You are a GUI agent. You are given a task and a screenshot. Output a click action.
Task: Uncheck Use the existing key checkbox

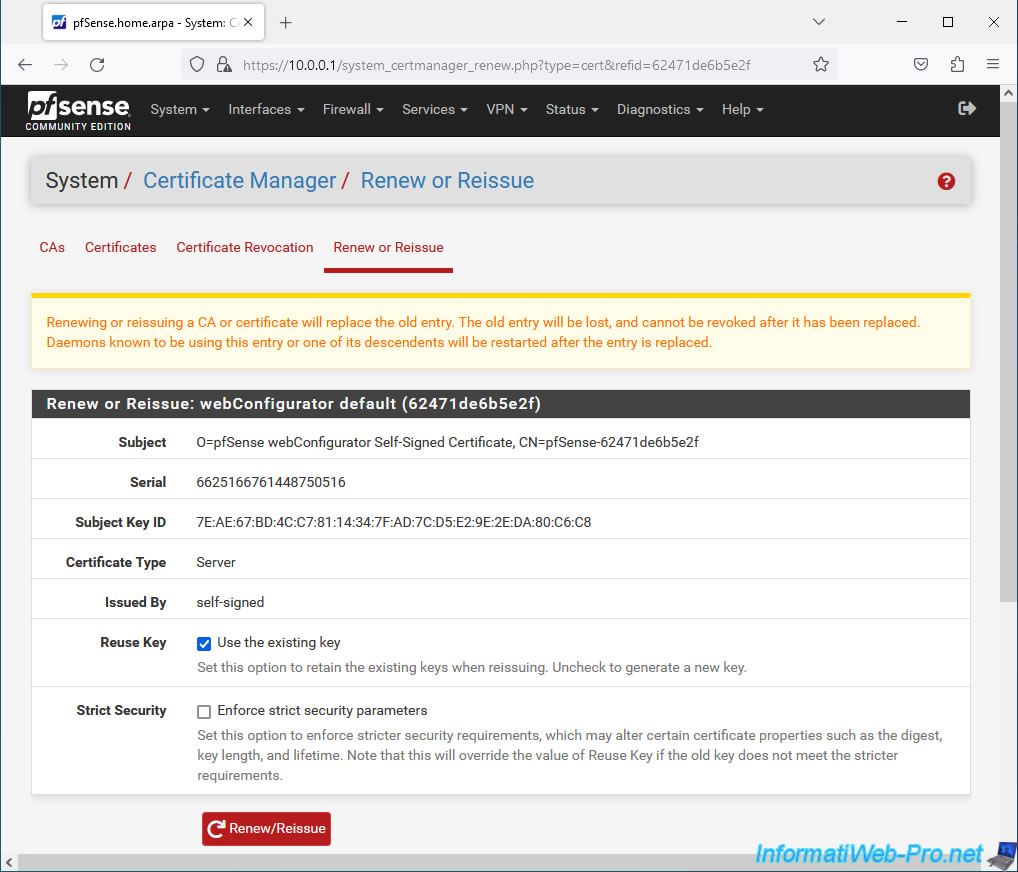(x=204, y=643)
